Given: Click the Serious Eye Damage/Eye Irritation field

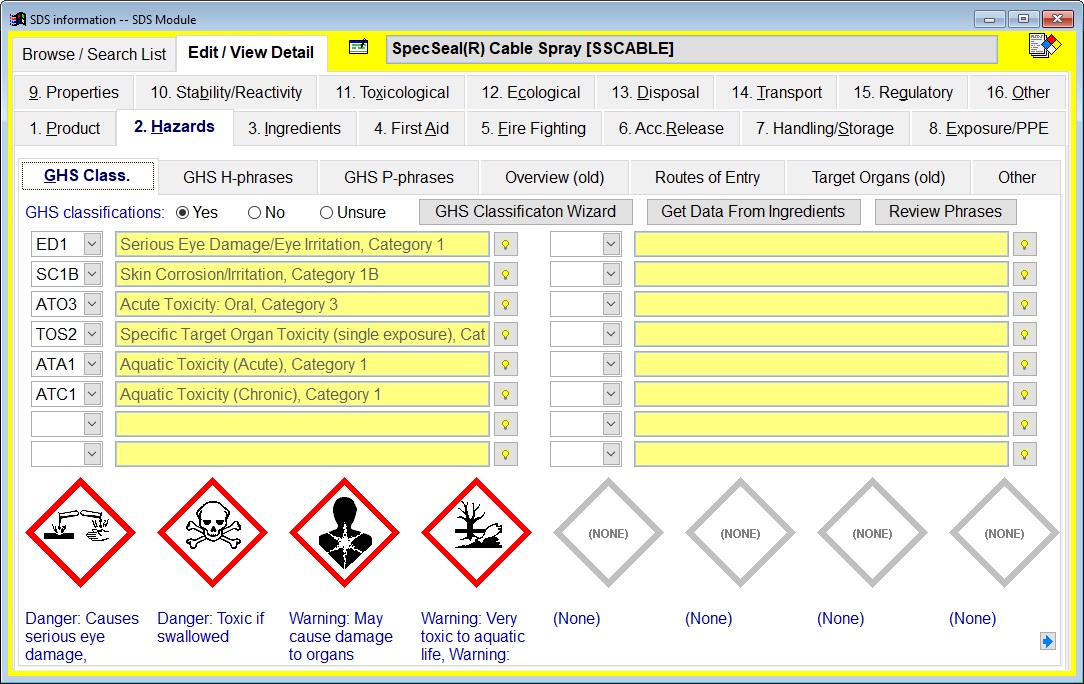Looking at the screenshot, I should (x=302, y=245).
